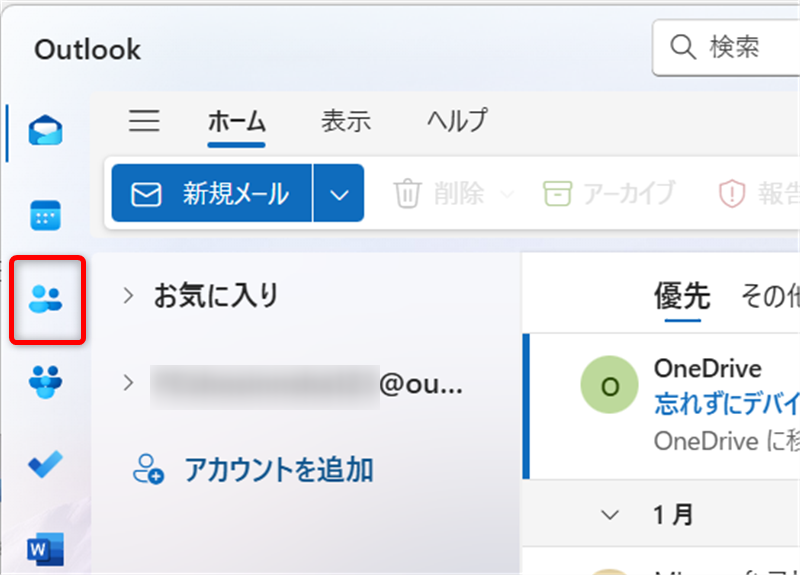800x575 pixels.
Task: Open the 新規メール dropdown arrow
Action: pos(339,194)
